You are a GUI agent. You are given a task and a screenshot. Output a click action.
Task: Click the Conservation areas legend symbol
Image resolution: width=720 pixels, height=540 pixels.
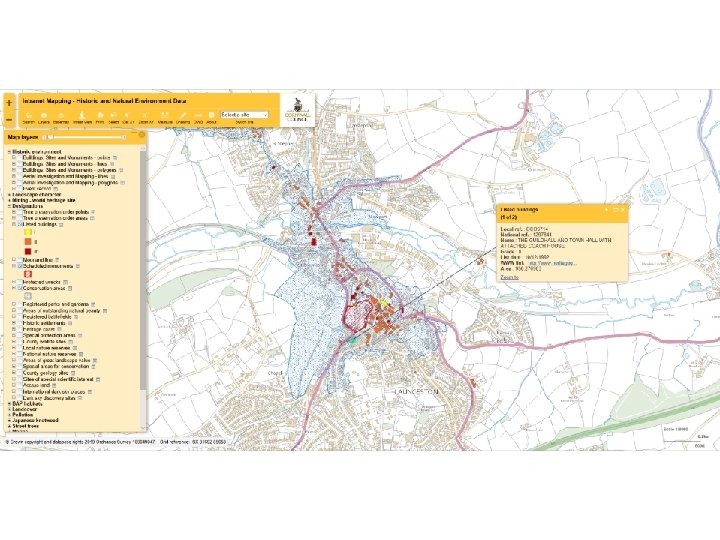pyautogui.click(x=28, y=296)
